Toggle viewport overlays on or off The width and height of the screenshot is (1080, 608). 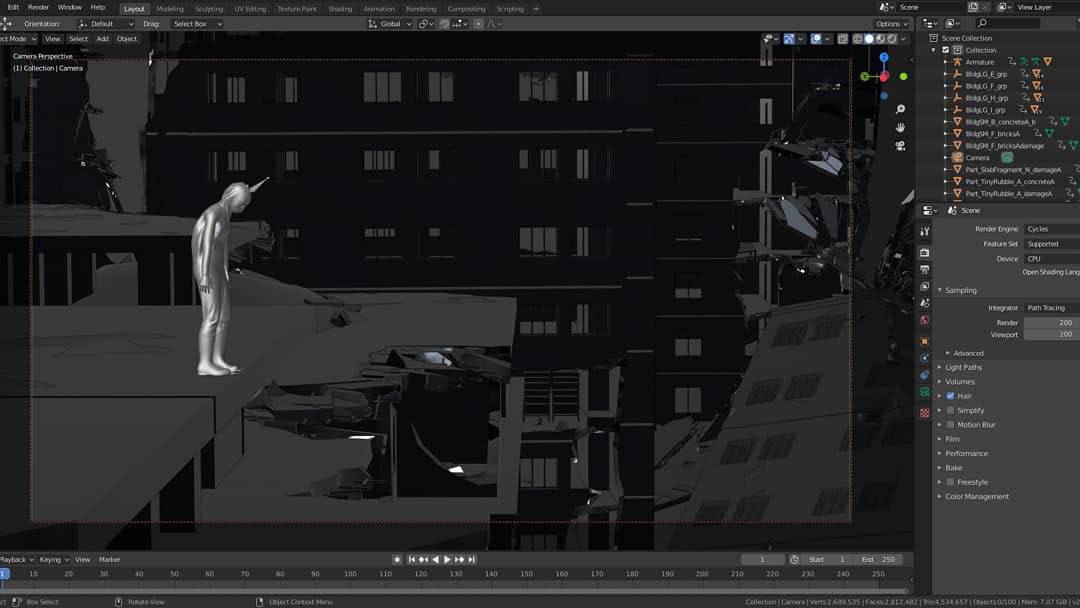click(816, 39)
